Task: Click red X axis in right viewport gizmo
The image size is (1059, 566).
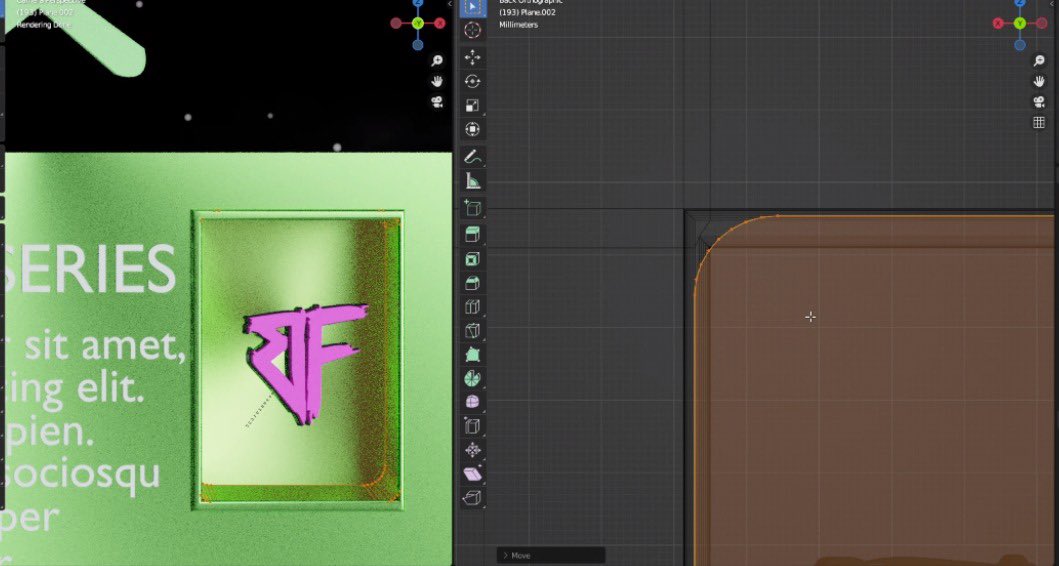Action: 998,24
